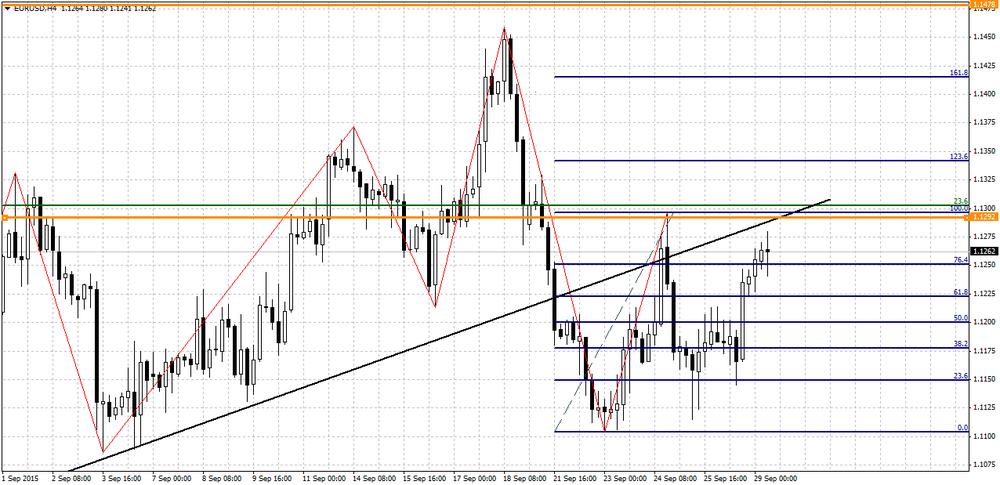
Task: Click the 11 Sep 00:00 time label
Action: 325,477
